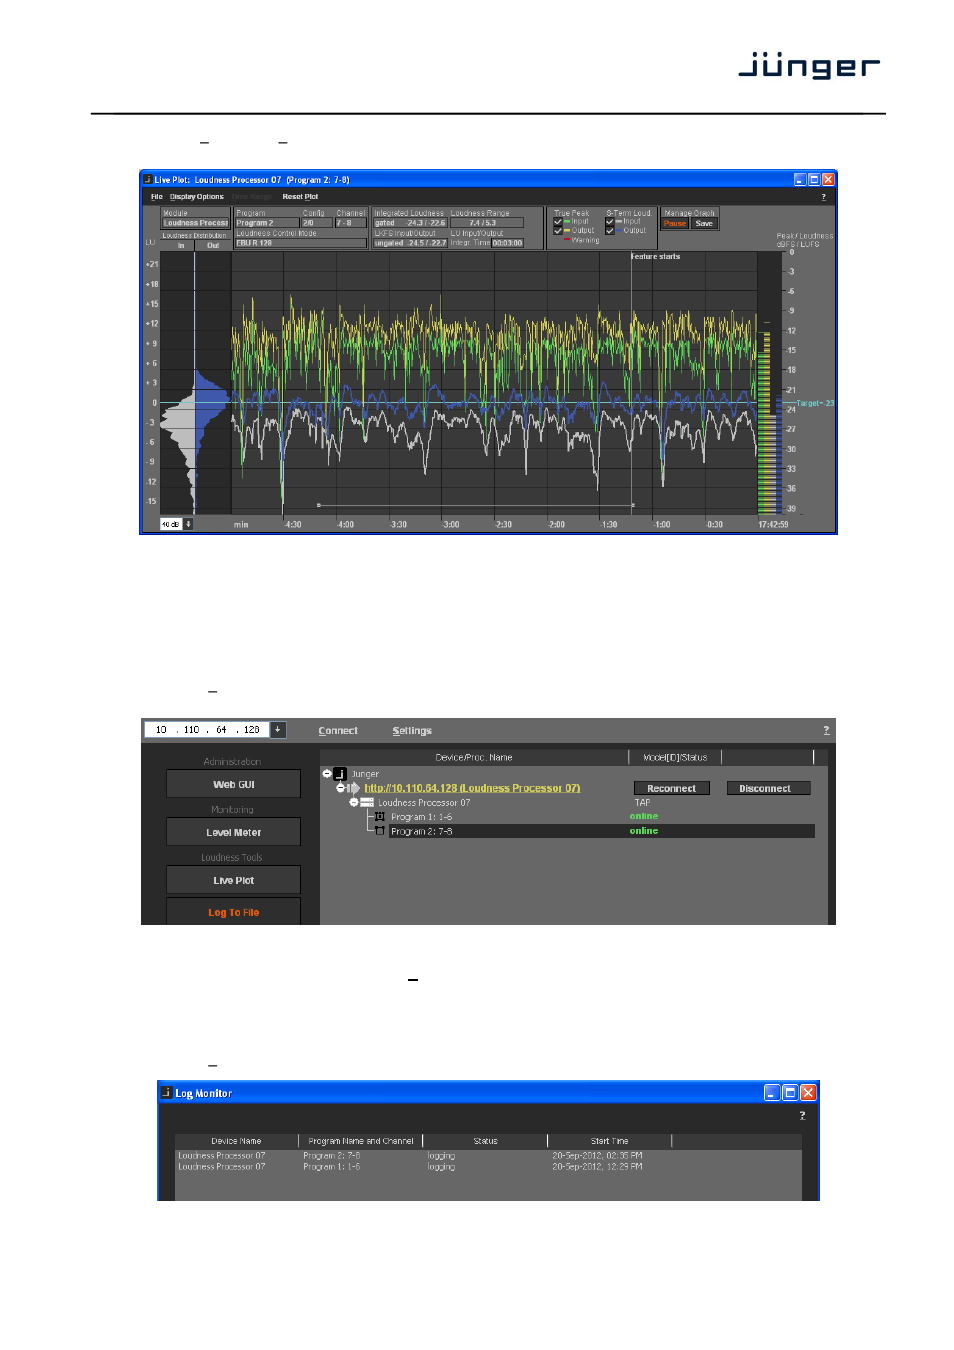Click the Loudness Processor 07 module icon
The image size is (954, 1350).
tap(367, 802)
